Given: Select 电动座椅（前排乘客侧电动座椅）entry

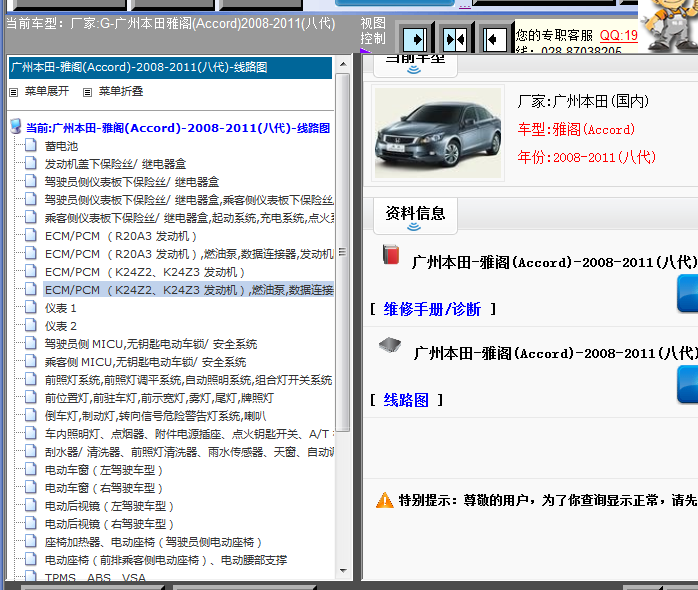Looking at the screenshot, I should 166,560.
